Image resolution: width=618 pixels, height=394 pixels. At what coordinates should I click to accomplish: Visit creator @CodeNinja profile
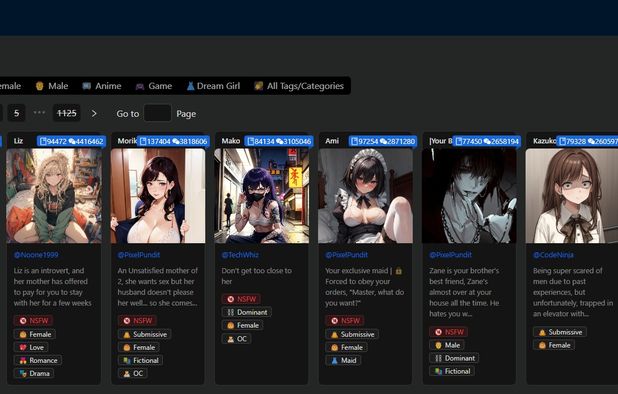pos(553,255)
